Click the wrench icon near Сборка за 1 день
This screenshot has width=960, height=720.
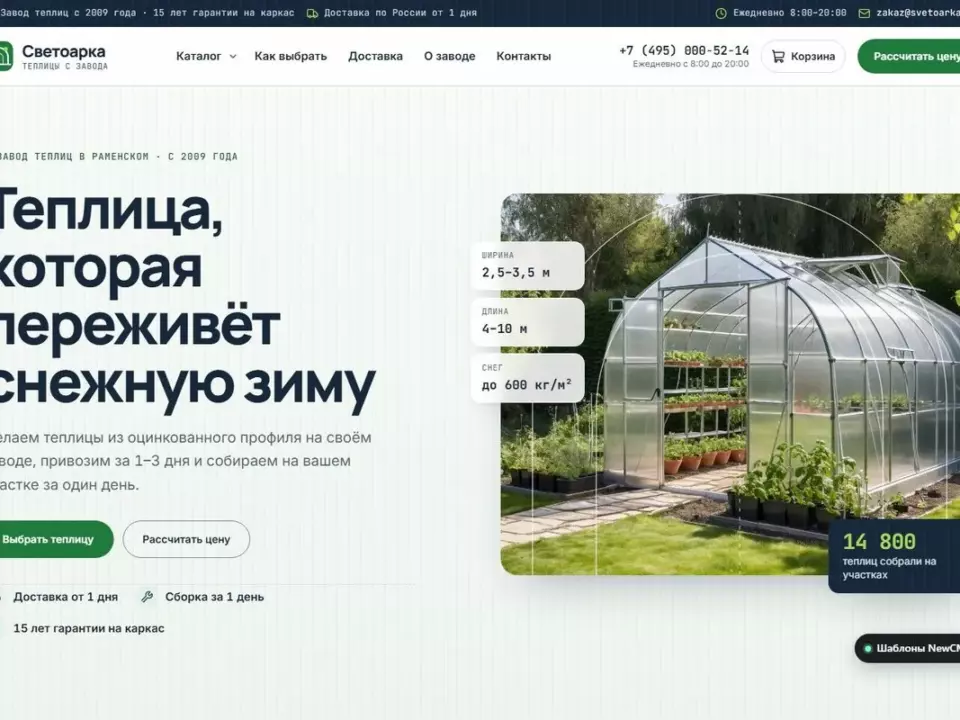(x=147, y=596)
